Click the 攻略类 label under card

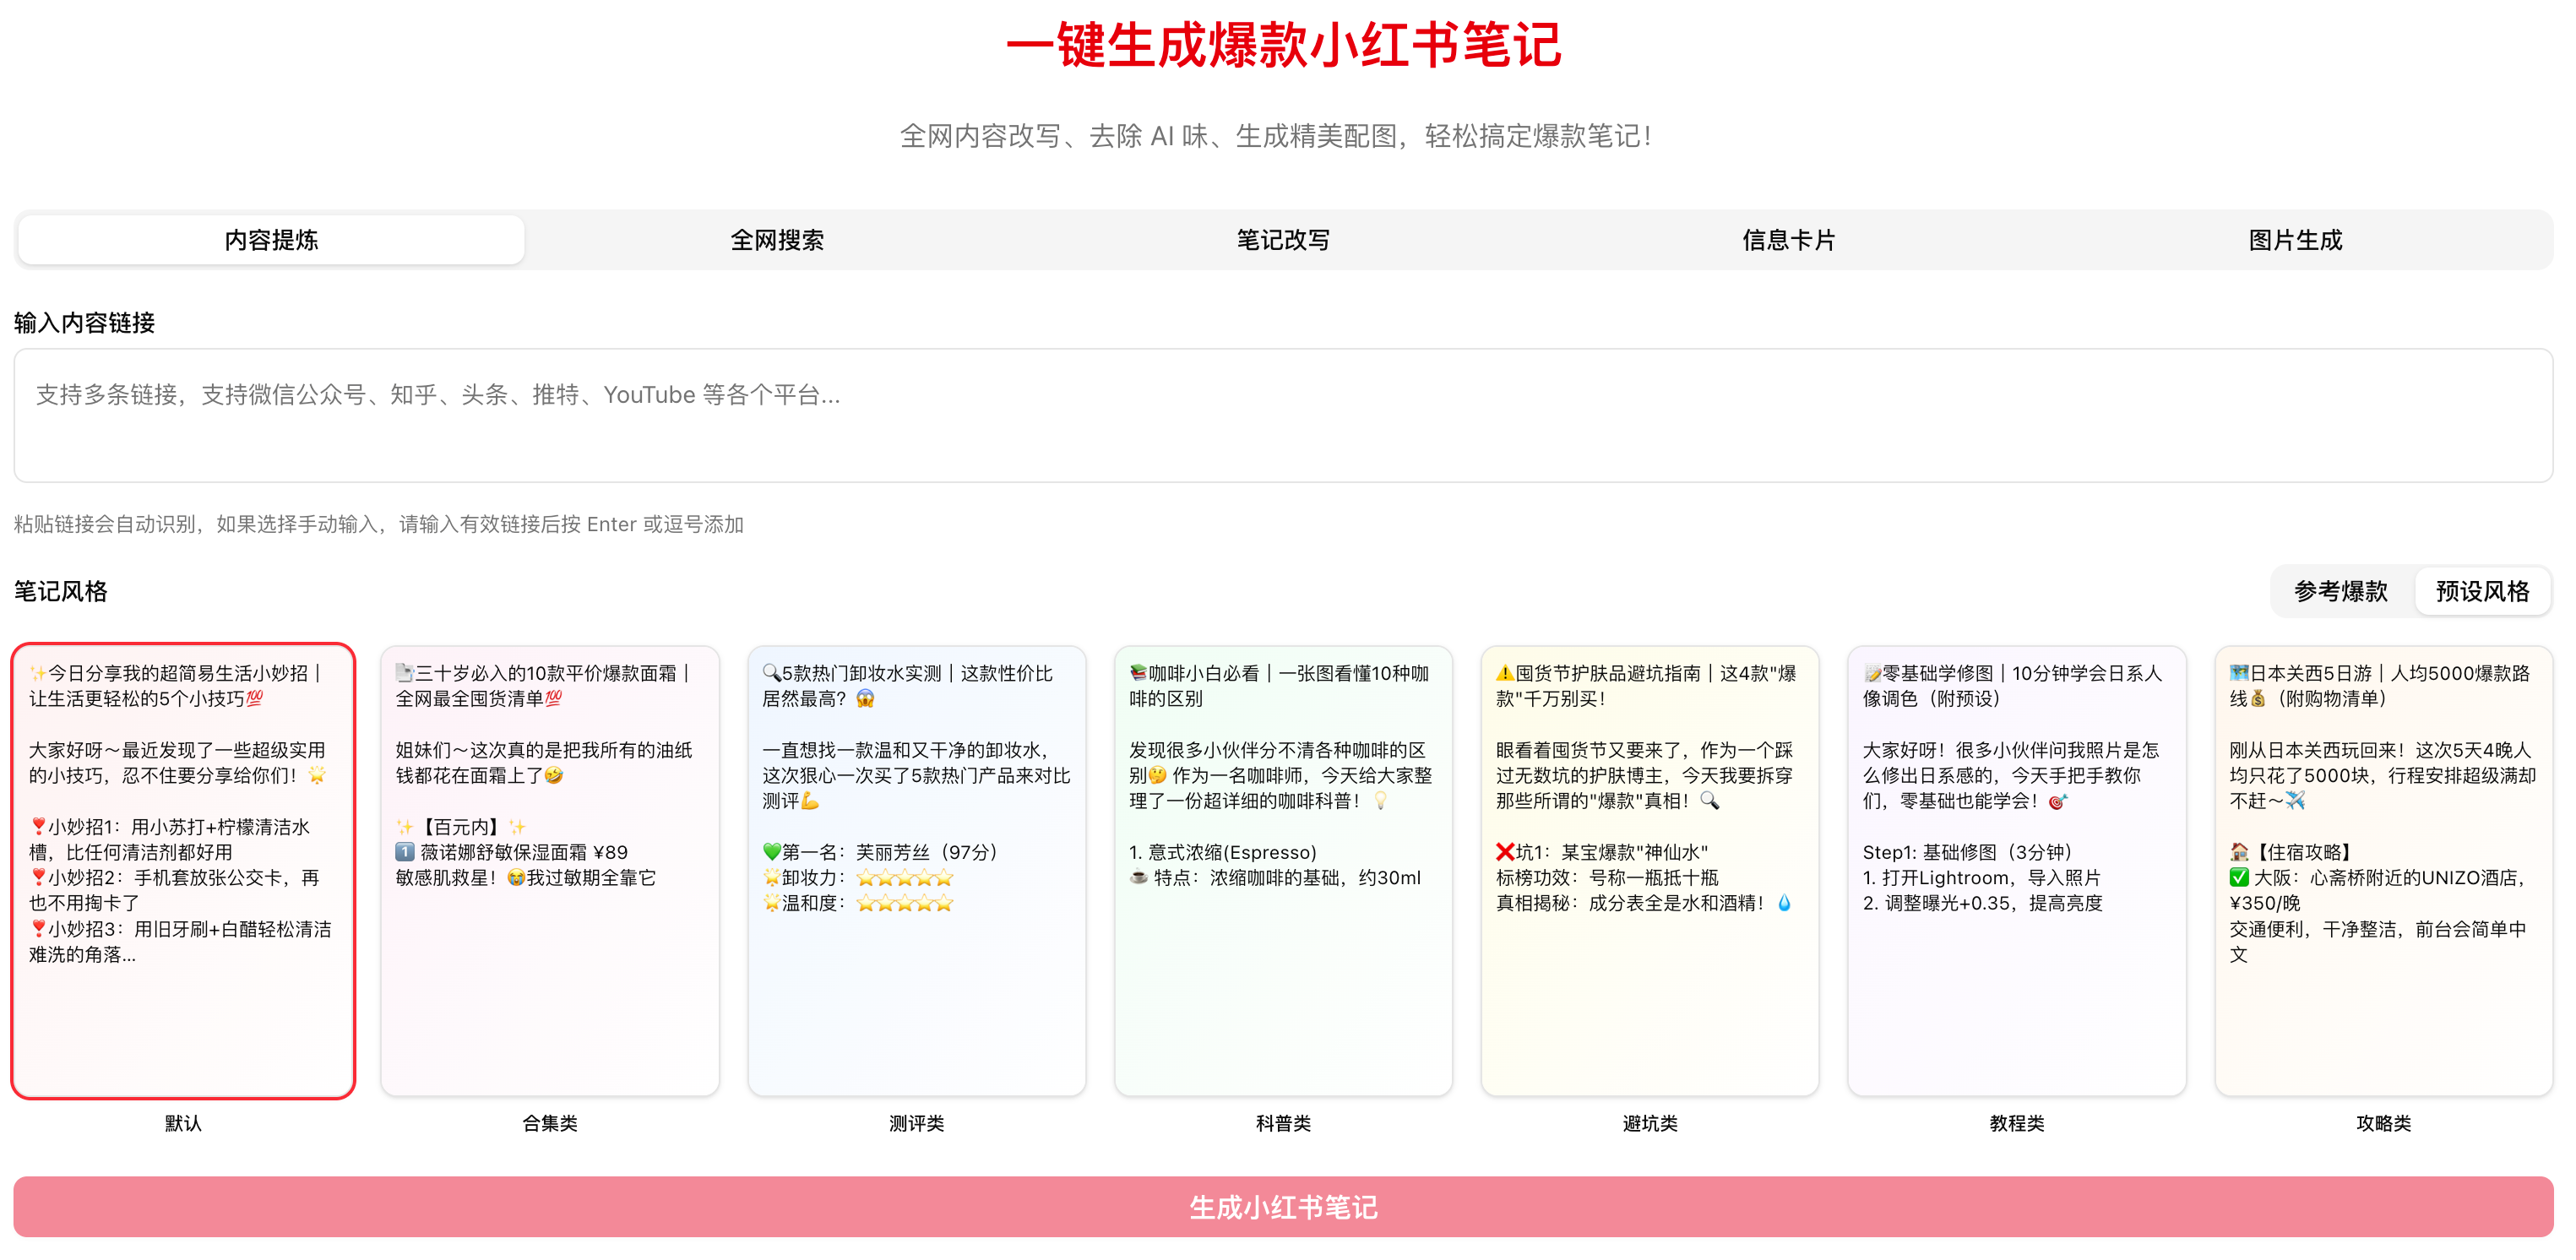point(2384,1123)
